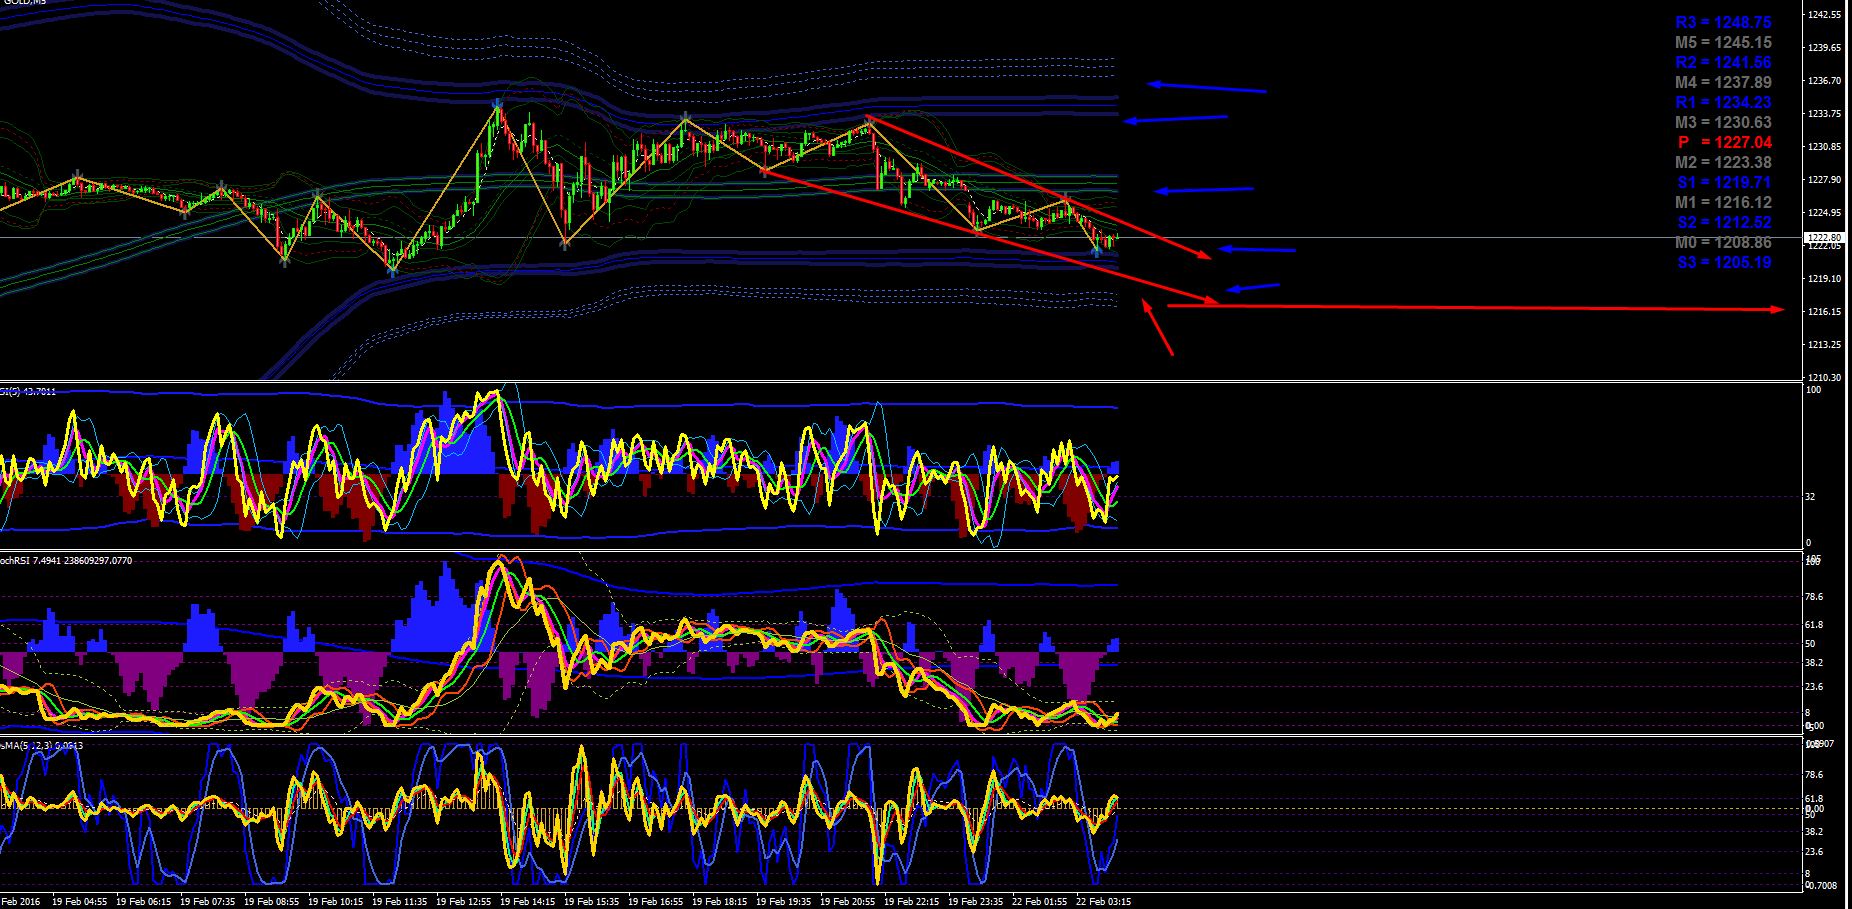The height and width of the screenshot is (909, 1852).
Task: Click the 19 Feb 11:35 time label
Action: pyautogui.click(x=399, y=902)
